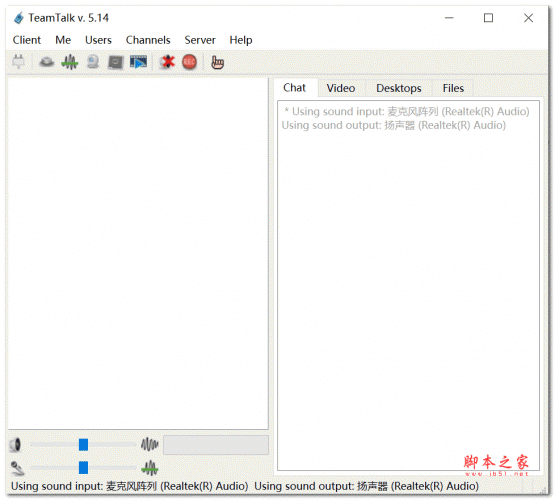The width and height of the screenshot is (555, 500).
Task: Click status bar 'Using sound output' text
Action: point(366,486)
